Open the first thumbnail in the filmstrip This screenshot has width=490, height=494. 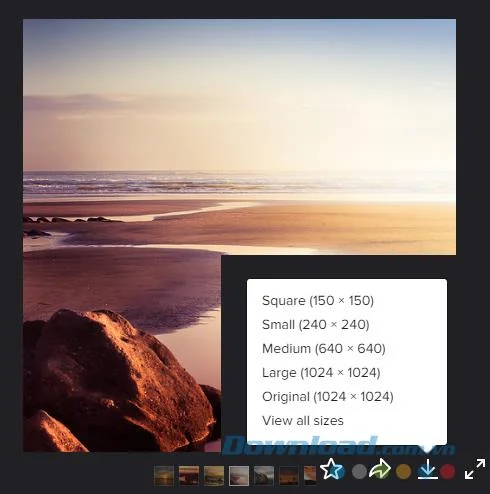tap(164, 476)
